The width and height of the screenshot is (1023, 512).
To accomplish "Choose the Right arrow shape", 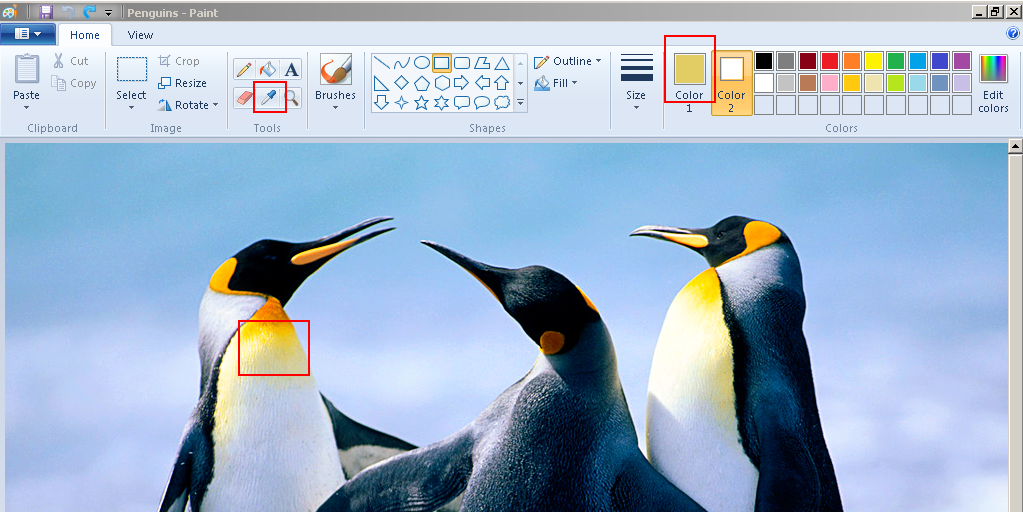I will point(462,83).
